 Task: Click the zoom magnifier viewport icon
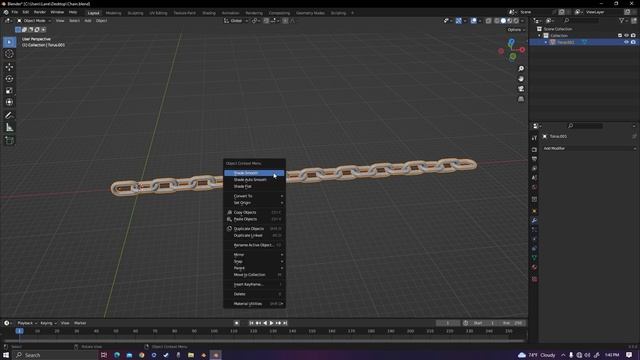click(x=521, y=69)
